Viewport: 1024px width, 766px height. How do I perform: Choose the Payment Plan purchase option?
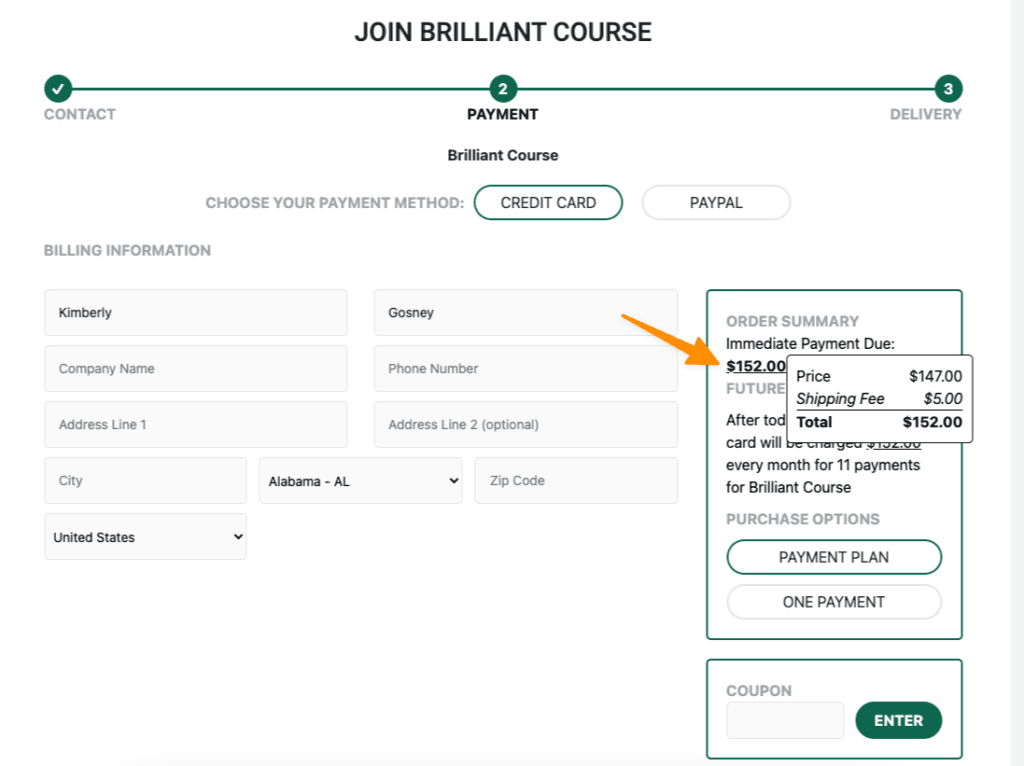coord(833,557)
